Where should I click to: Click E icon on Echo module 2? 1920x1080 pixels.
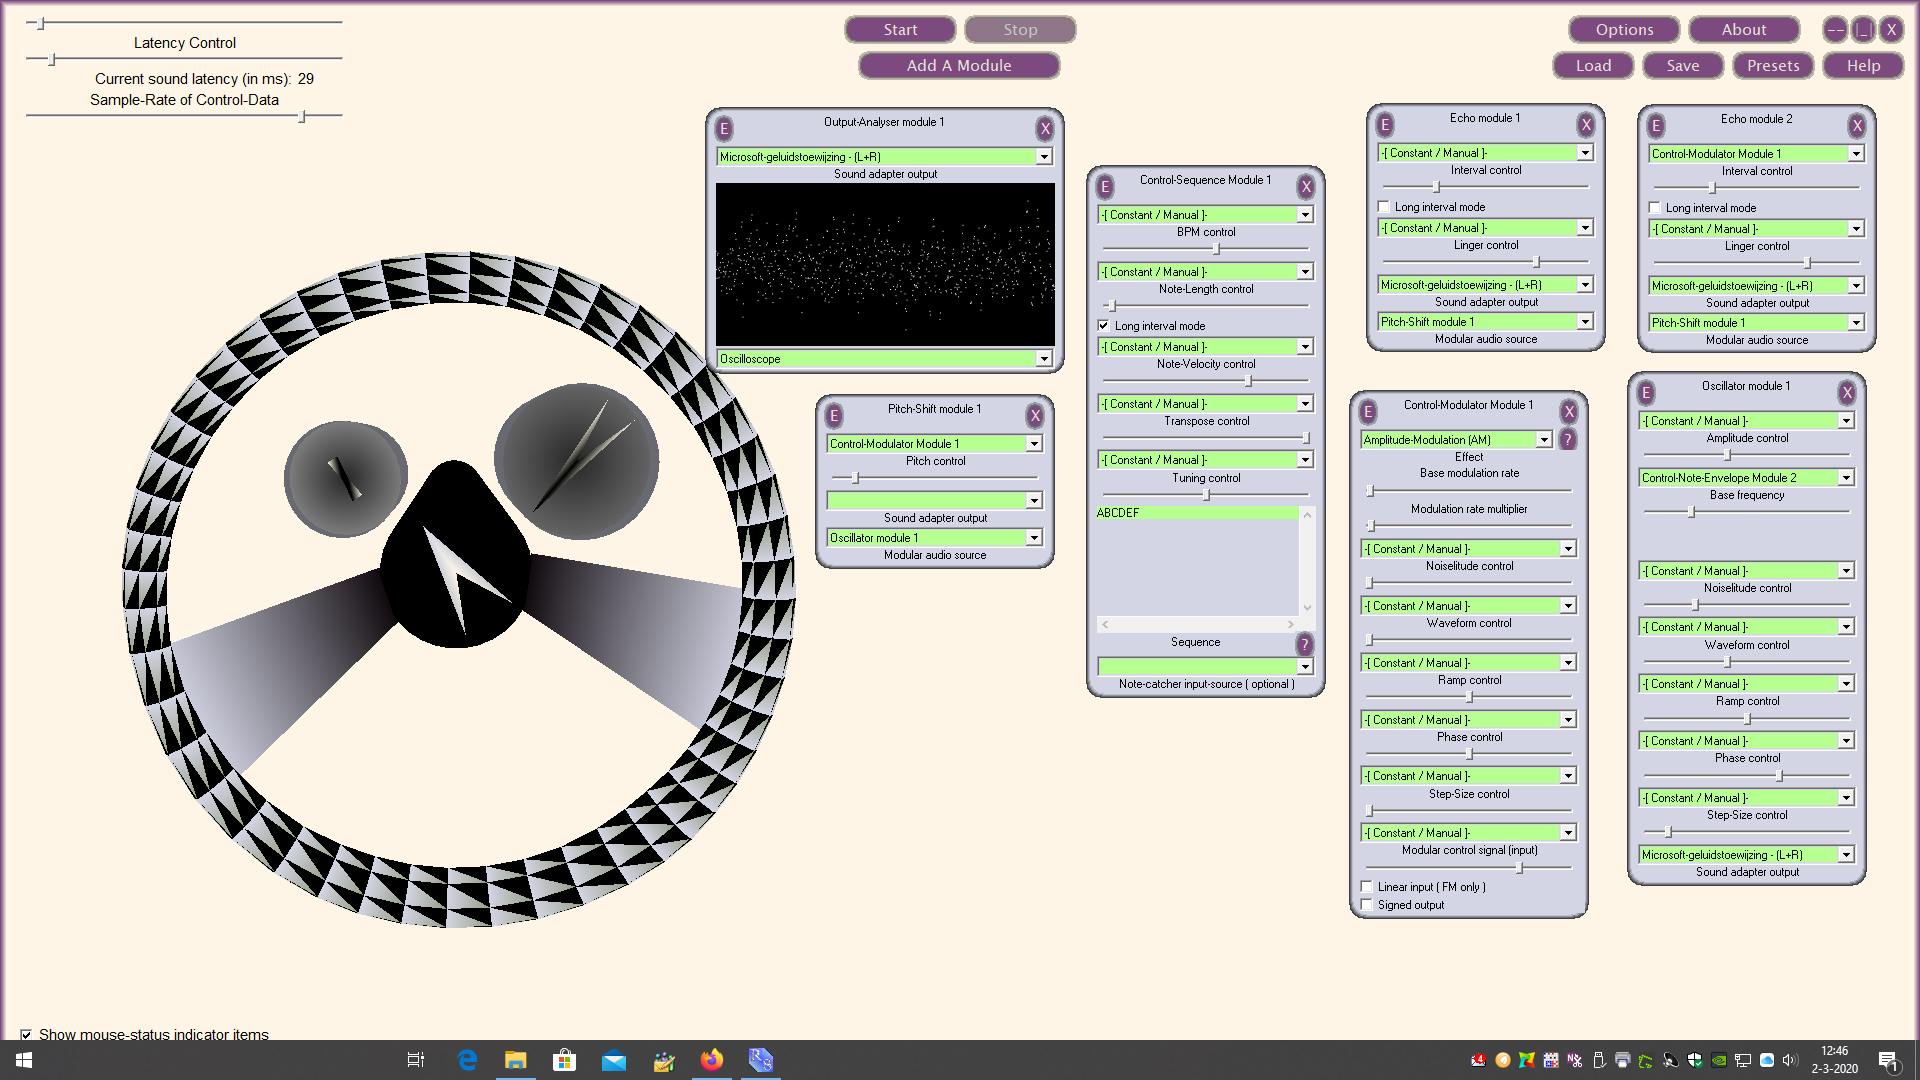(1656, 126)
